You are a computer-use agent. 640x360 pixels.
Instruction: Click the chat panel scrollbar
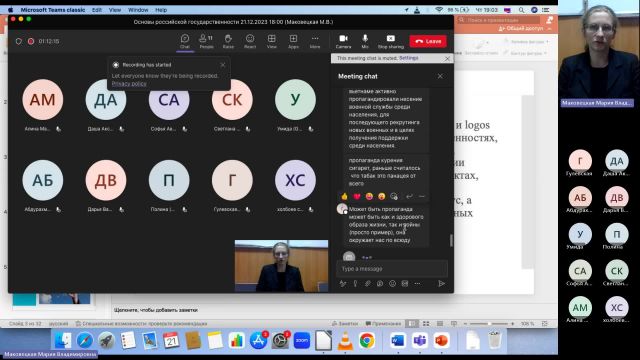tap(451, 240)
